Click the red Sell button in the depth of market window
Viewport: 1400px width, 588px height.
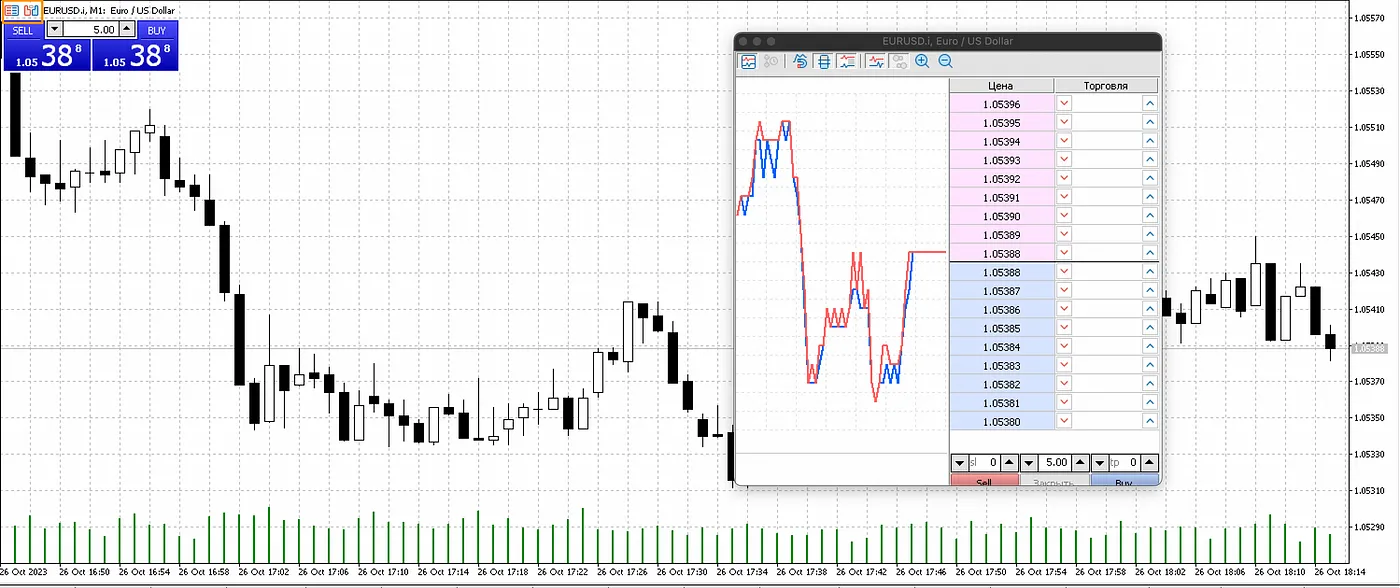tap(984, 481)
